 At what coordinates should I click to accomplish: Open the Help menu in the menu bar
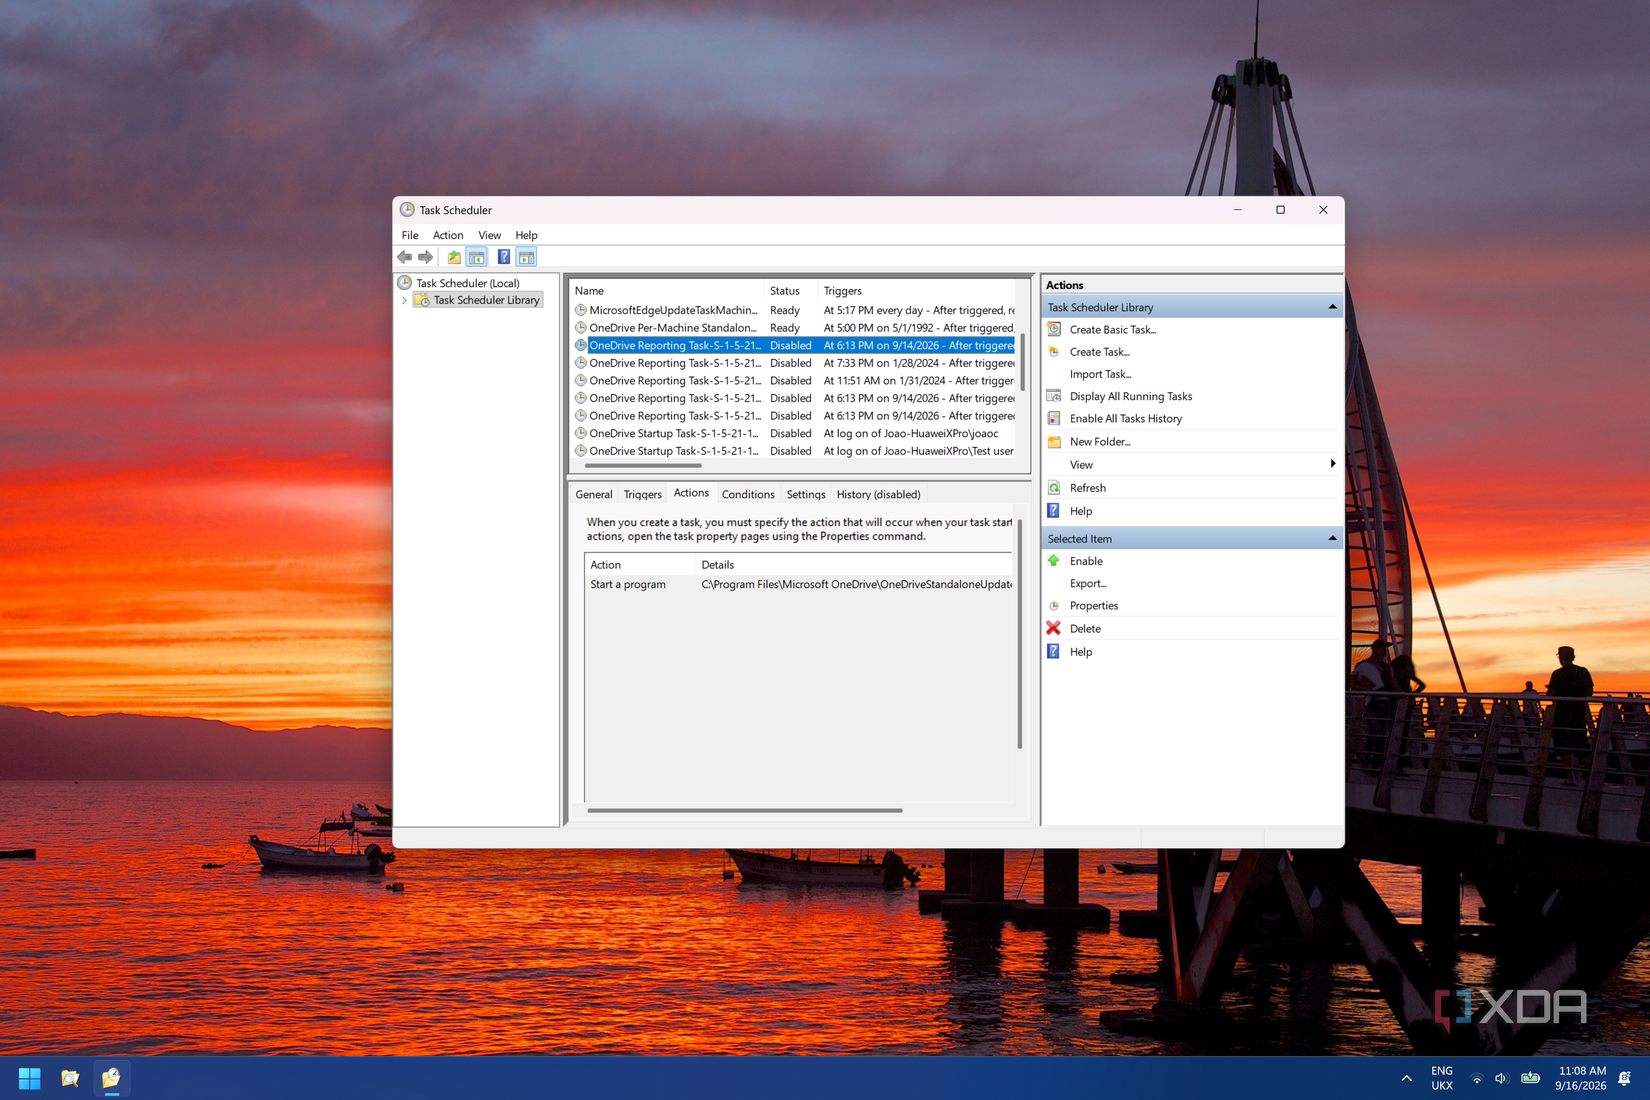[x=526, y=235]
